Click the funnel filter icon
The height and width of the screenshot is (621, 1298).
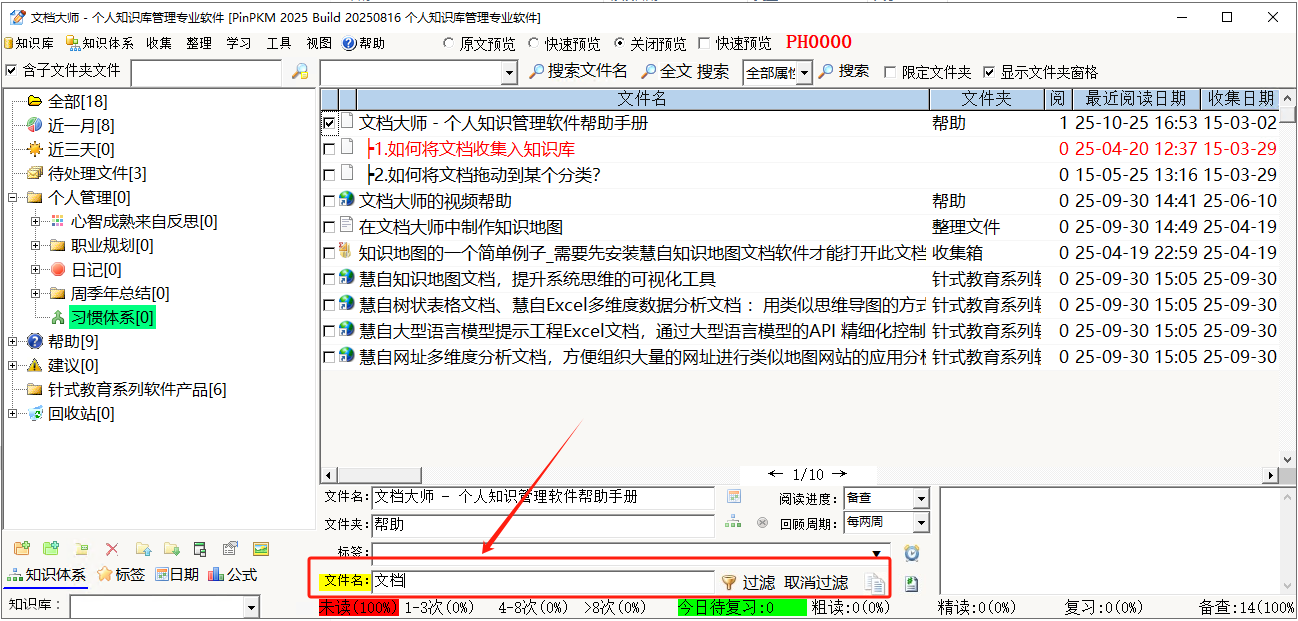point(729,582)
